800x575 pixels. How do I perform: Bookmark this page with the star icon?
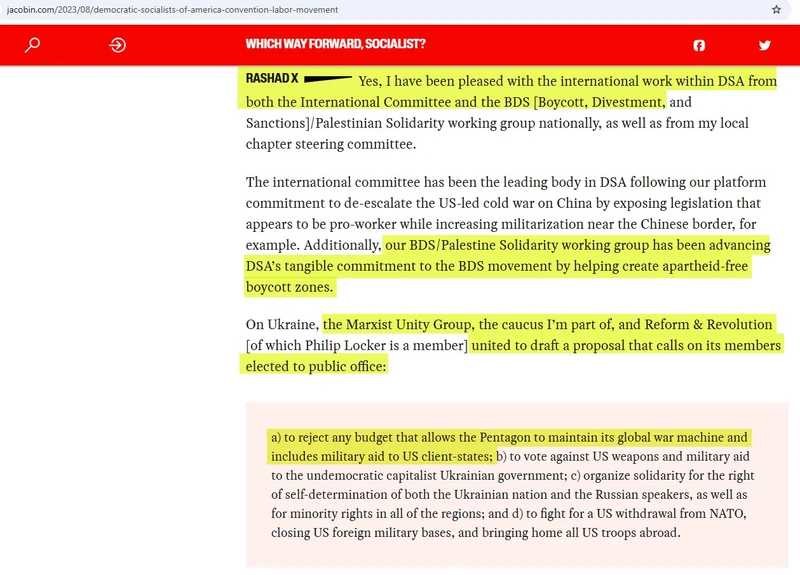click(x=777, y=9)
